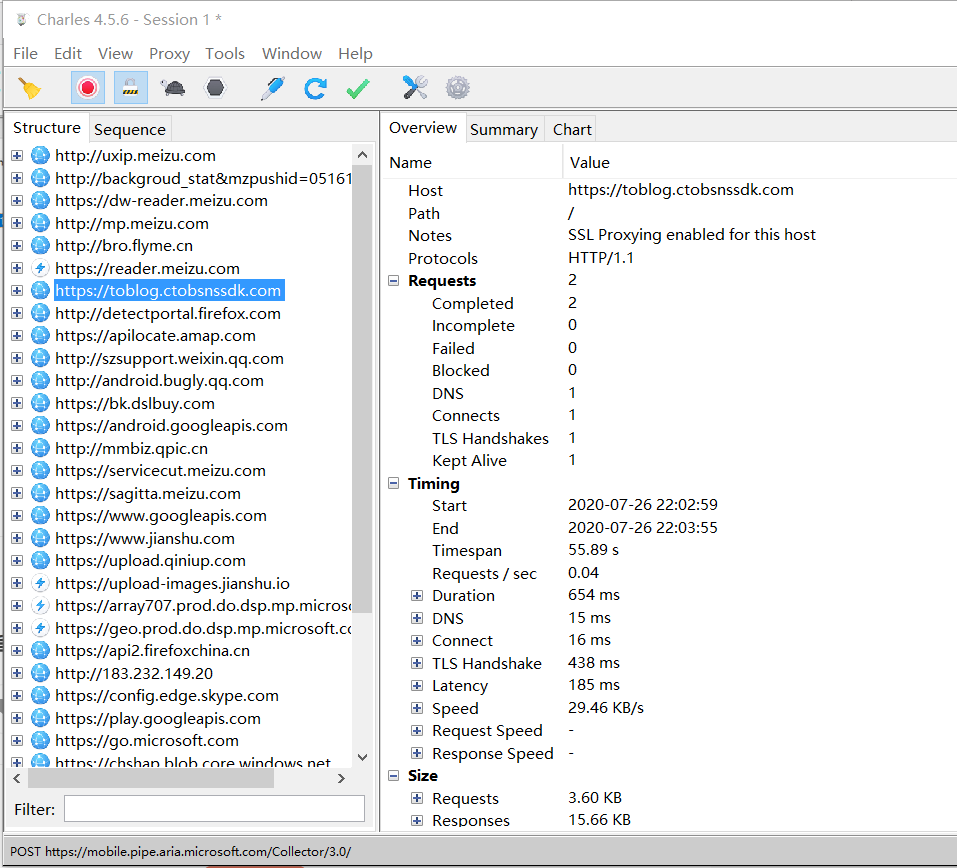Open Settings gear icon
Image resolution: width=957 pixels, height=868 pixels.
(x=458, y=88)
